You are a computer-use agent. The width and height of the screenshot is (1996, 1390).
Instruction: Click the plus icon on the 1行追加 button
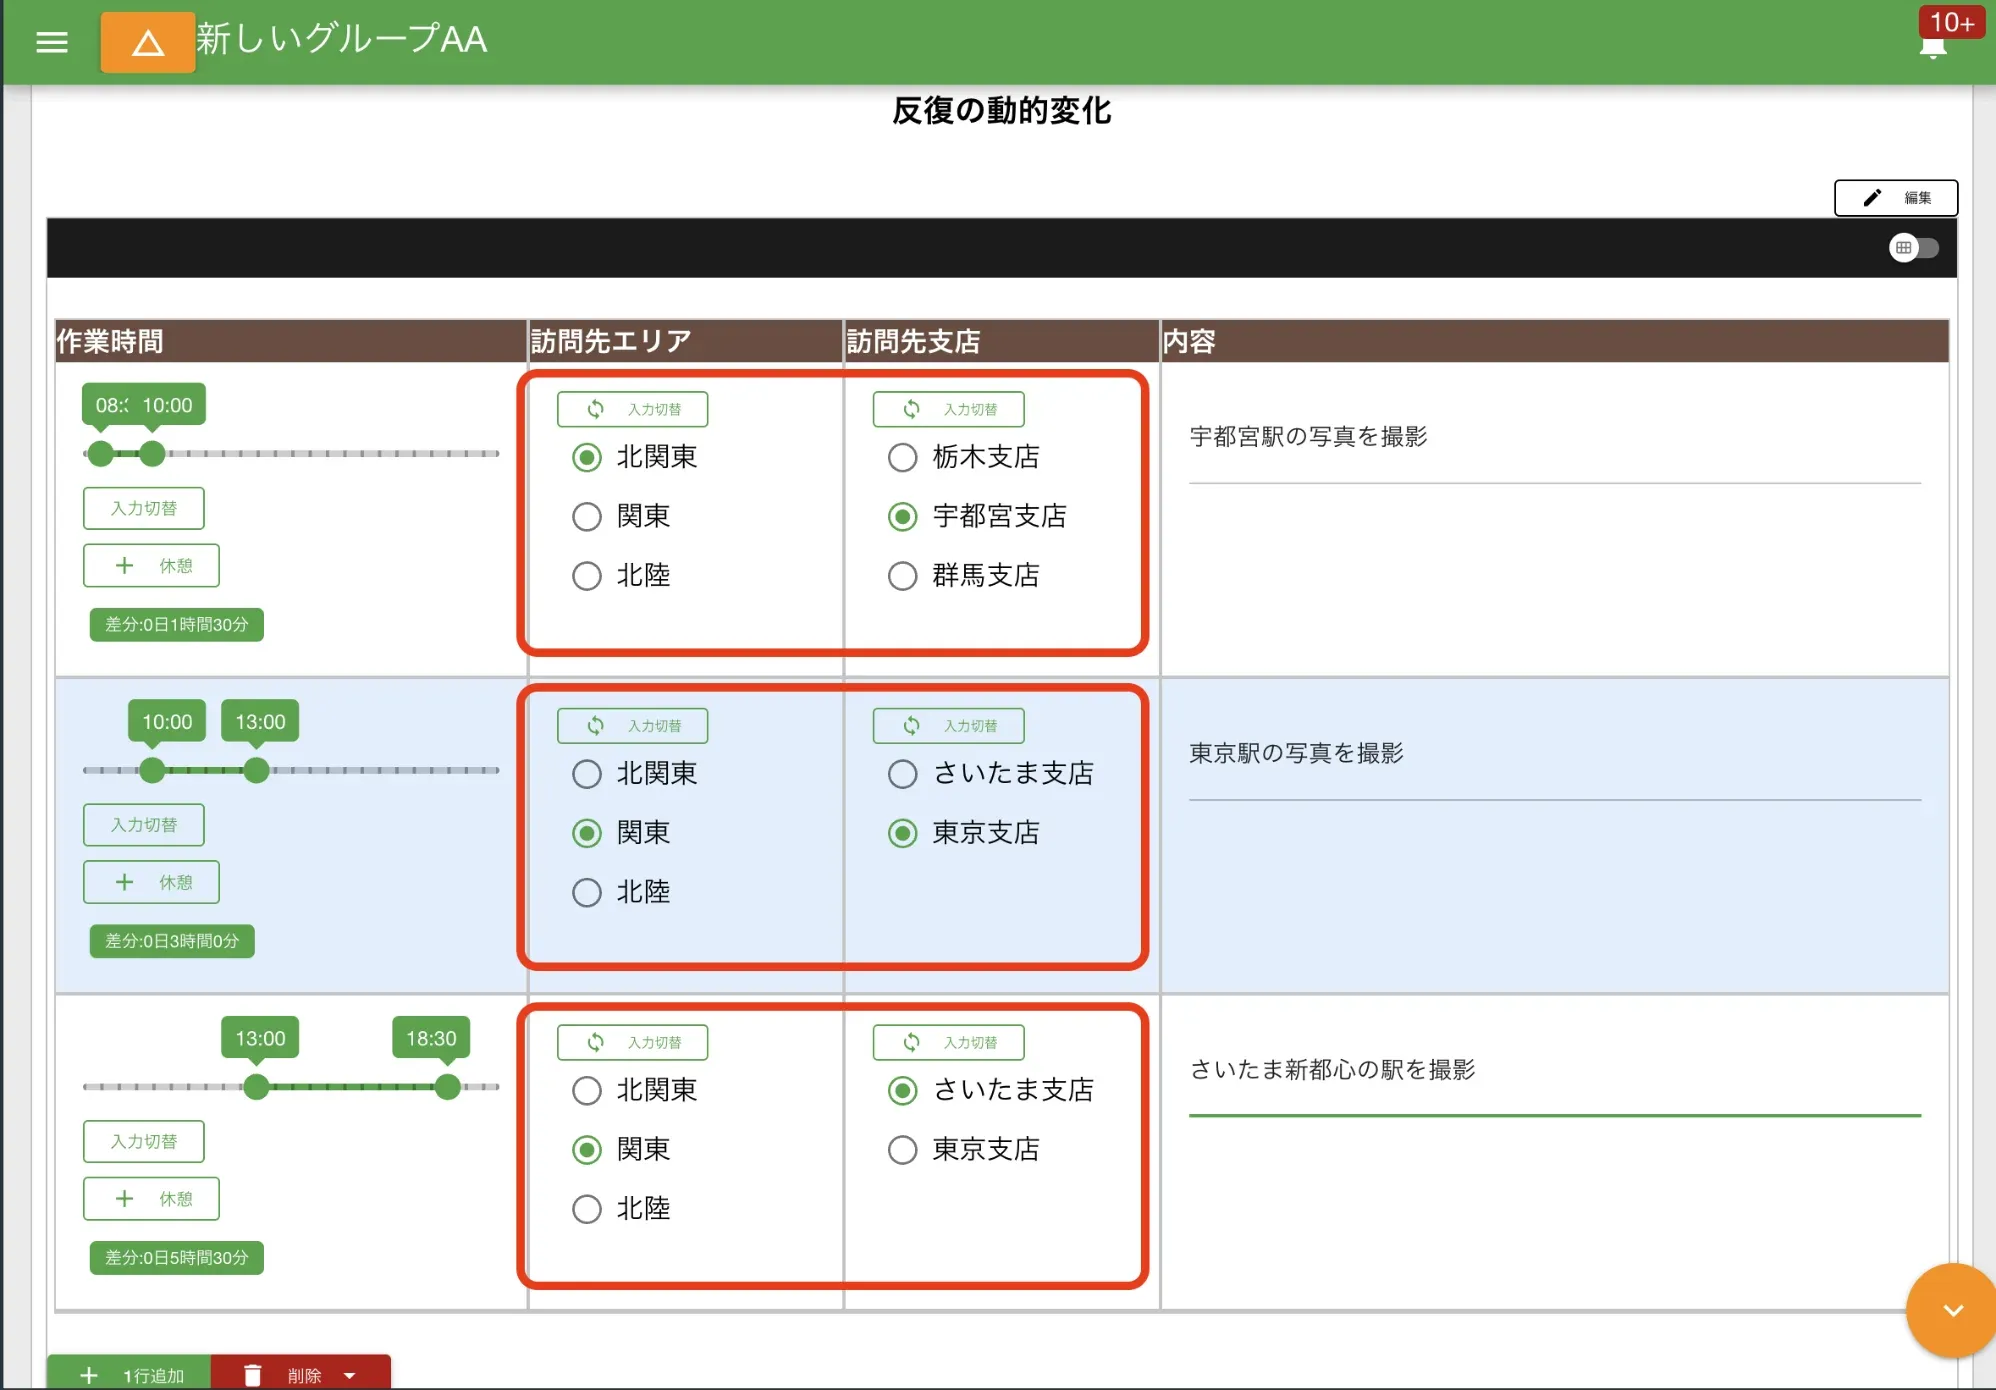89,1374
